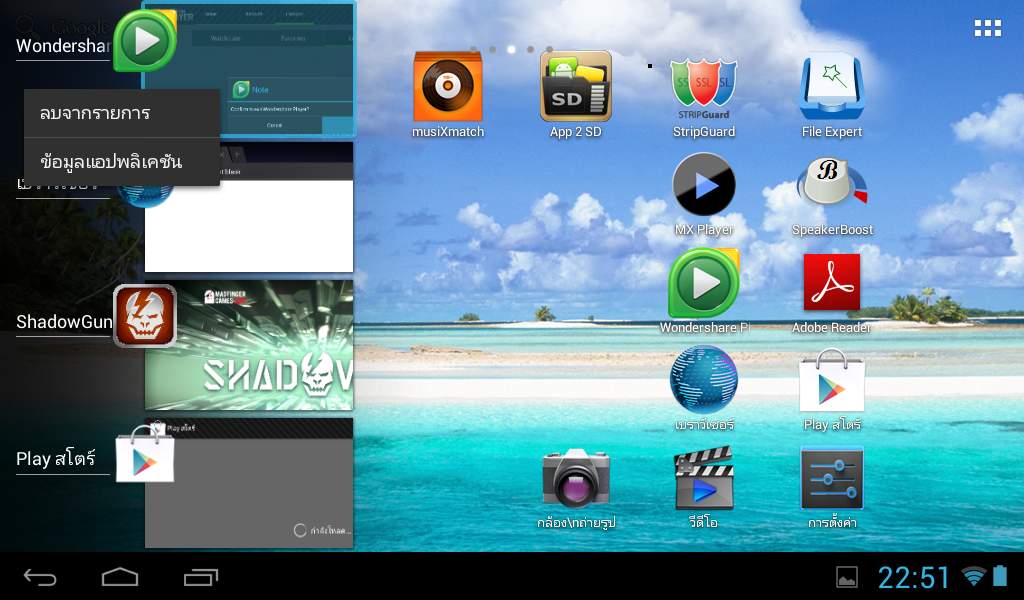Launch MX Player
The height and width of the screenshot is (600, 1024).
pyautogui.click(x=704, y=185)
